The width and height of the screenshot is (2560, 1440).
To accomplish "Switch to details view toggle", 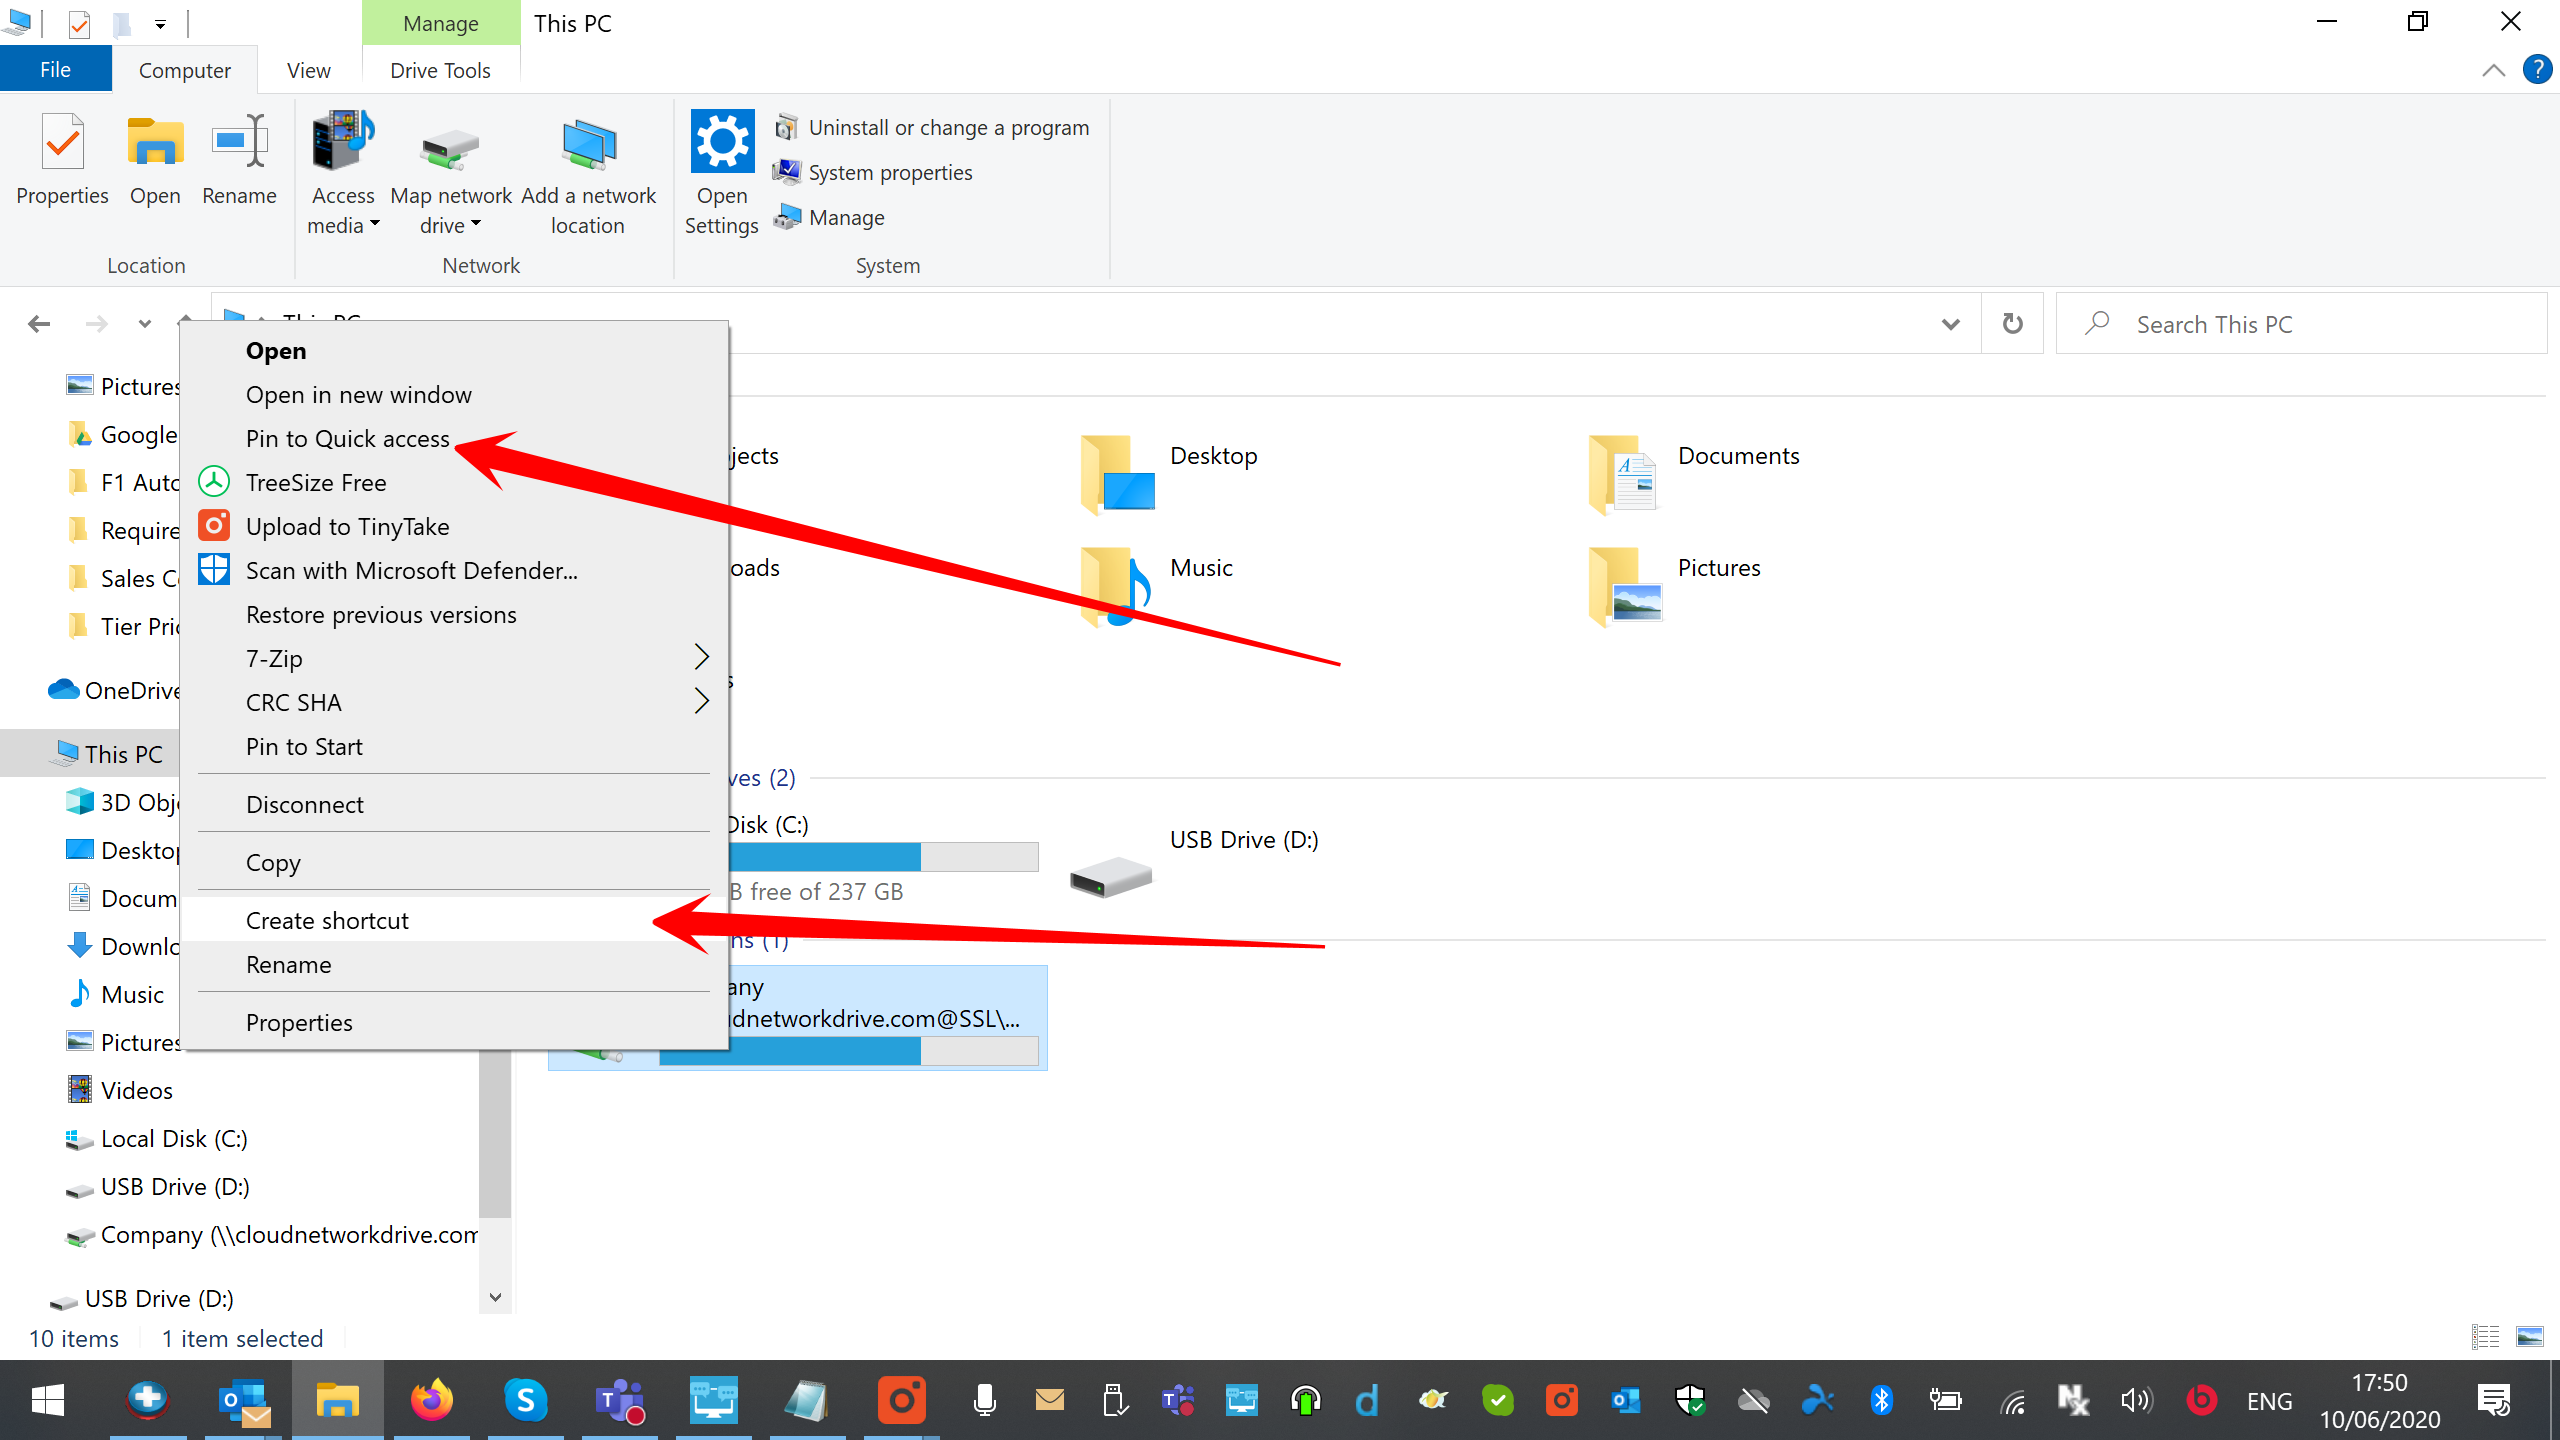I will [x=2485, y=1337].
